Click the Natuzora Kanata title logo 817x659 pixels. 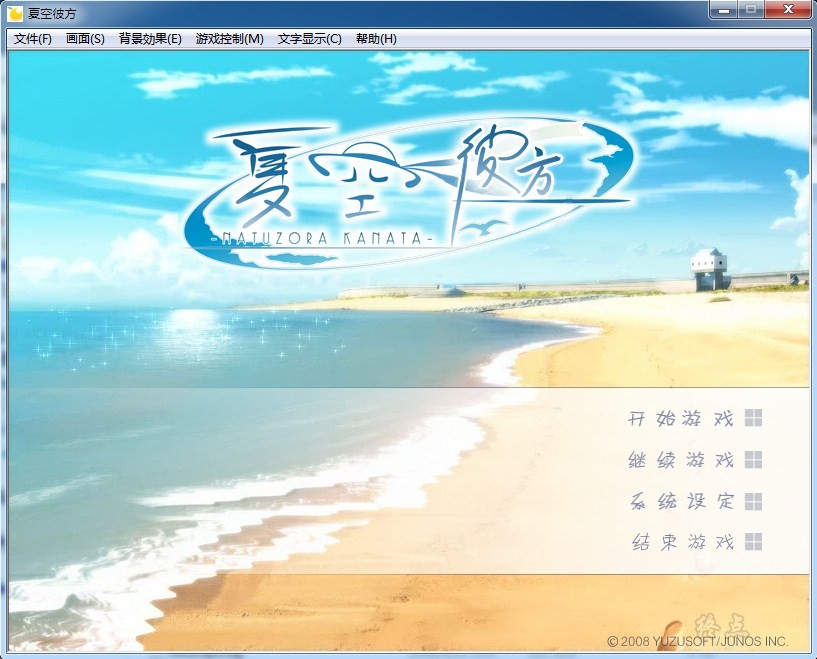click(410, 190)
